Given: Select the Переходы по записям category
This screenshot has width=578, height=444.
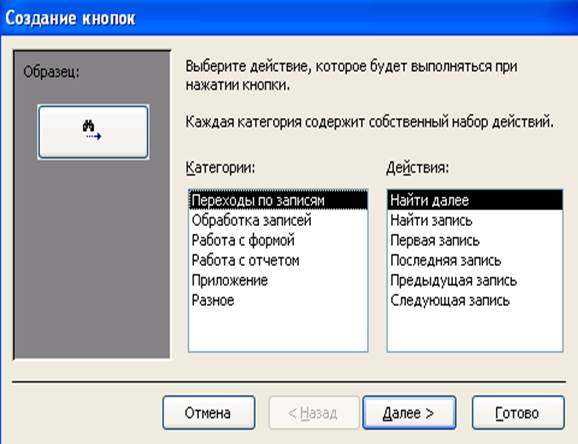Looking at the screenshot, I should point(278,200).
